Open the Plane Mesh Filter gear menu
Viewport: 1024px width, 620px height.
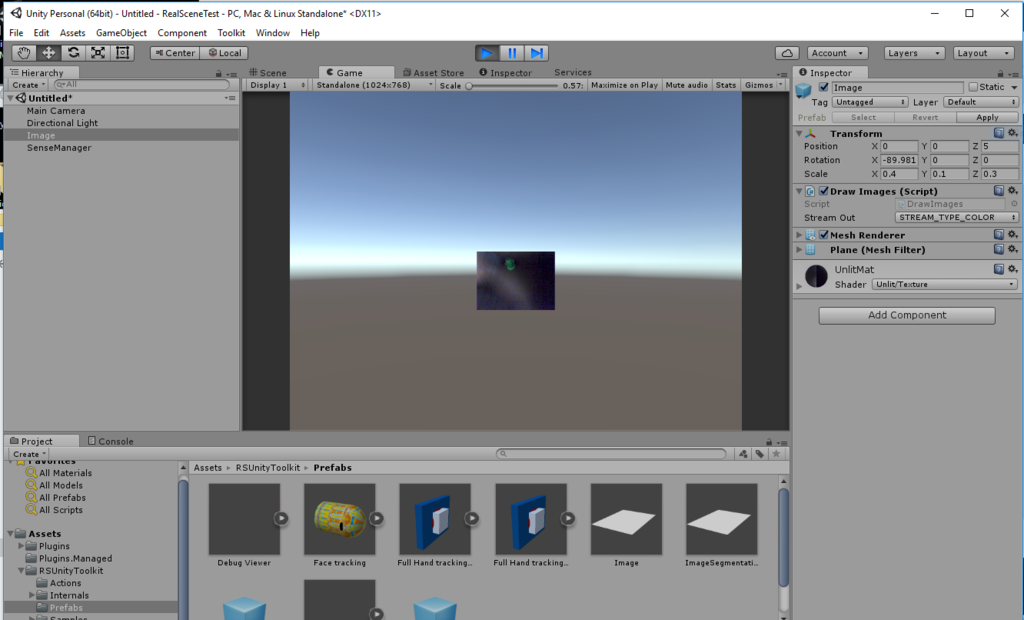point(1012,249)
